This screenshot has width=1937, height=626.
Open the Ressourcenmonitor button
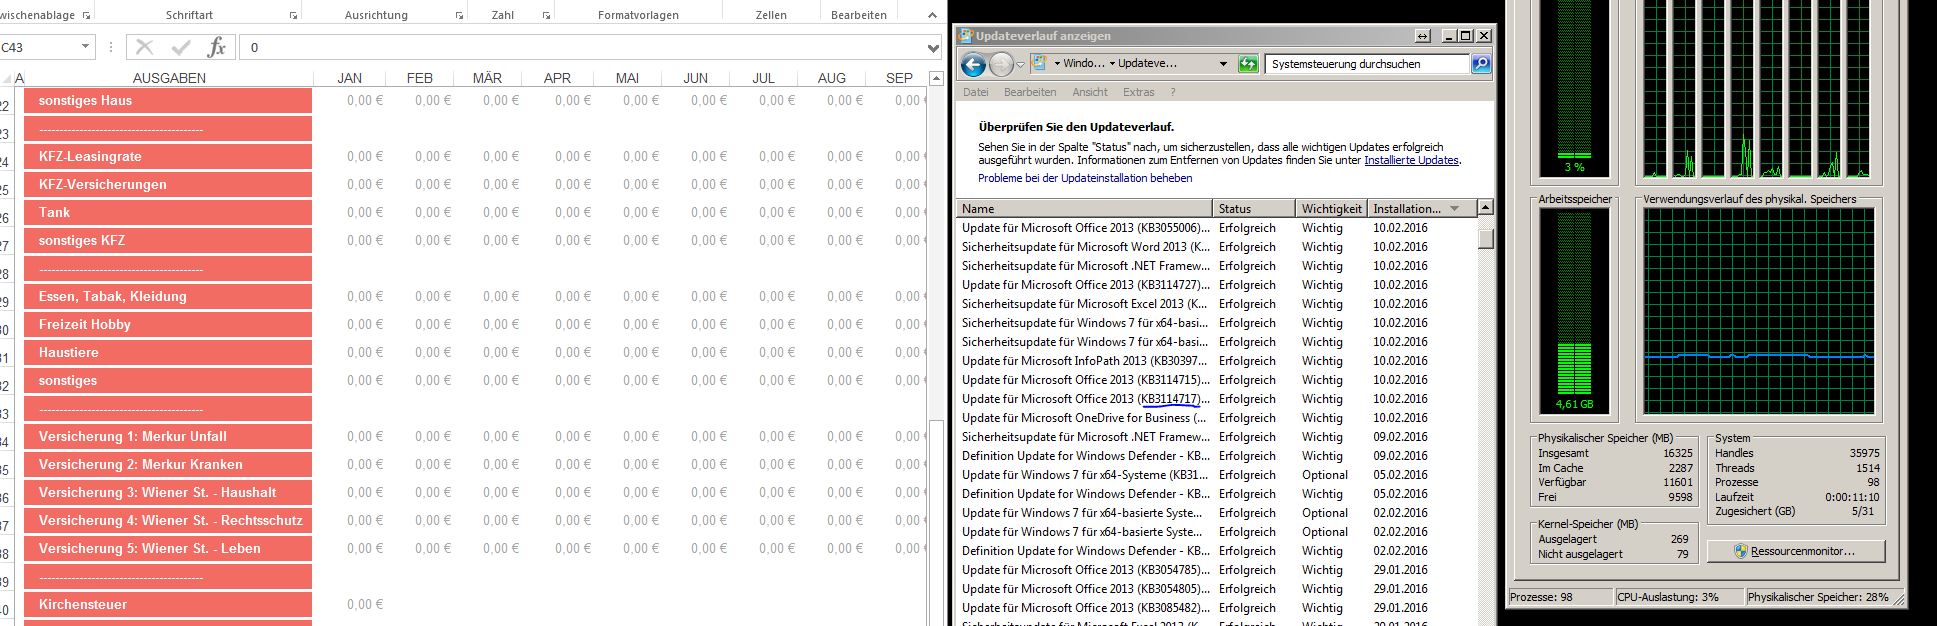1796,551
